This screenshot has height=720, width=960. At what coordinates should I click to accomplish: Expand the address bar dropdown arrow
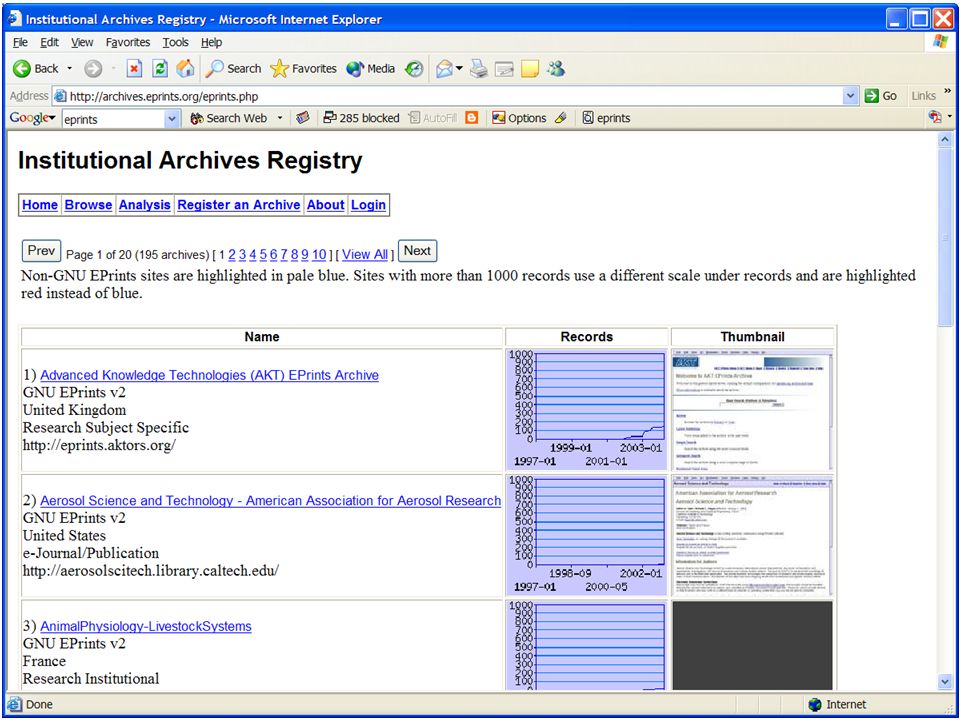850,96
